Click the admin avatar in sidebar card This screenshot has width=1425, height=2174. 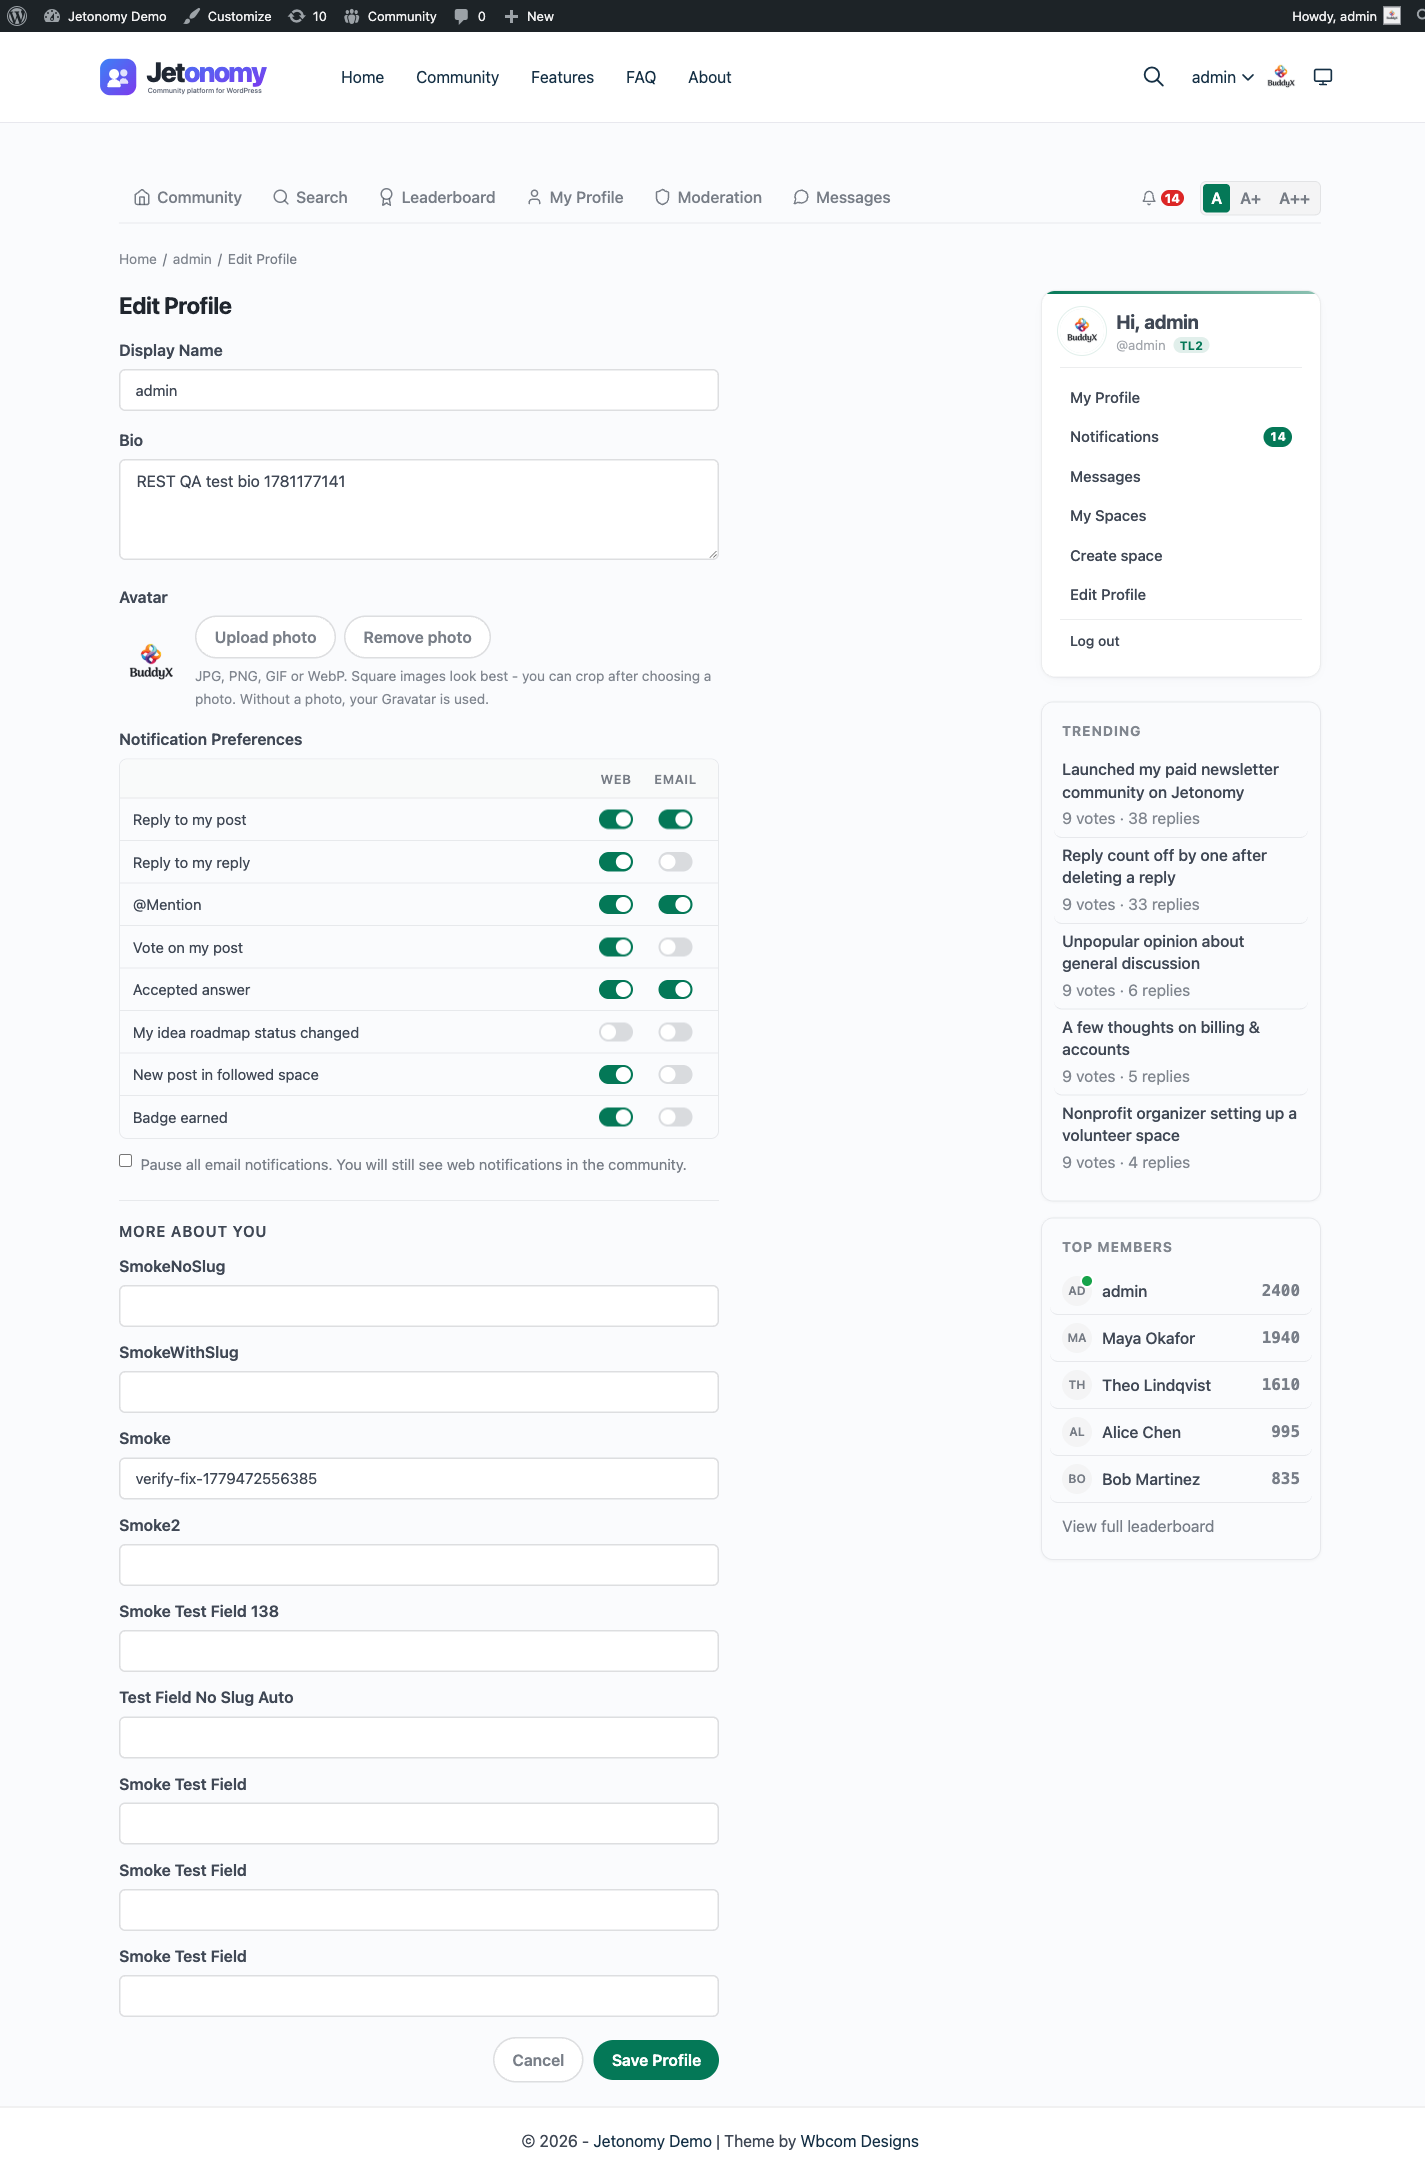(1082, 331)
